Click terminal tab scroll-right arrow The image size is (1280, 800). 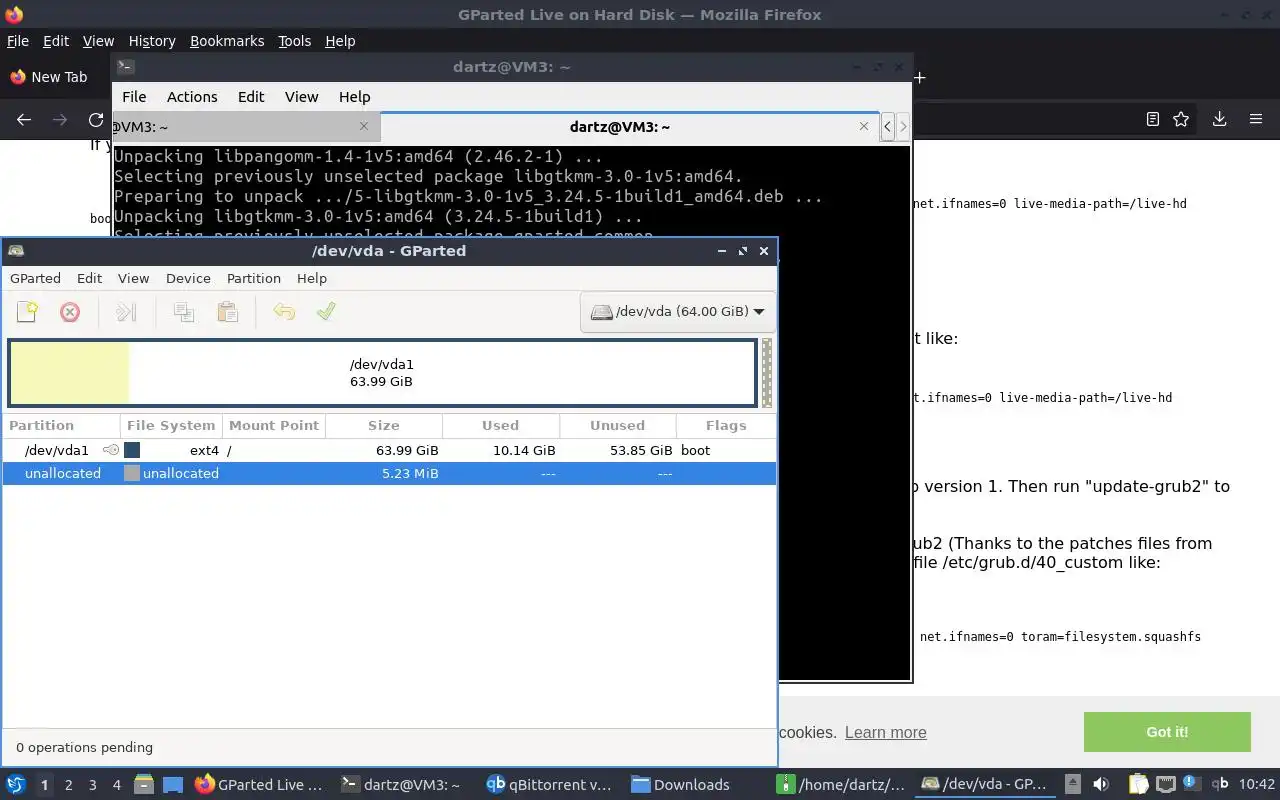[903, 126]
